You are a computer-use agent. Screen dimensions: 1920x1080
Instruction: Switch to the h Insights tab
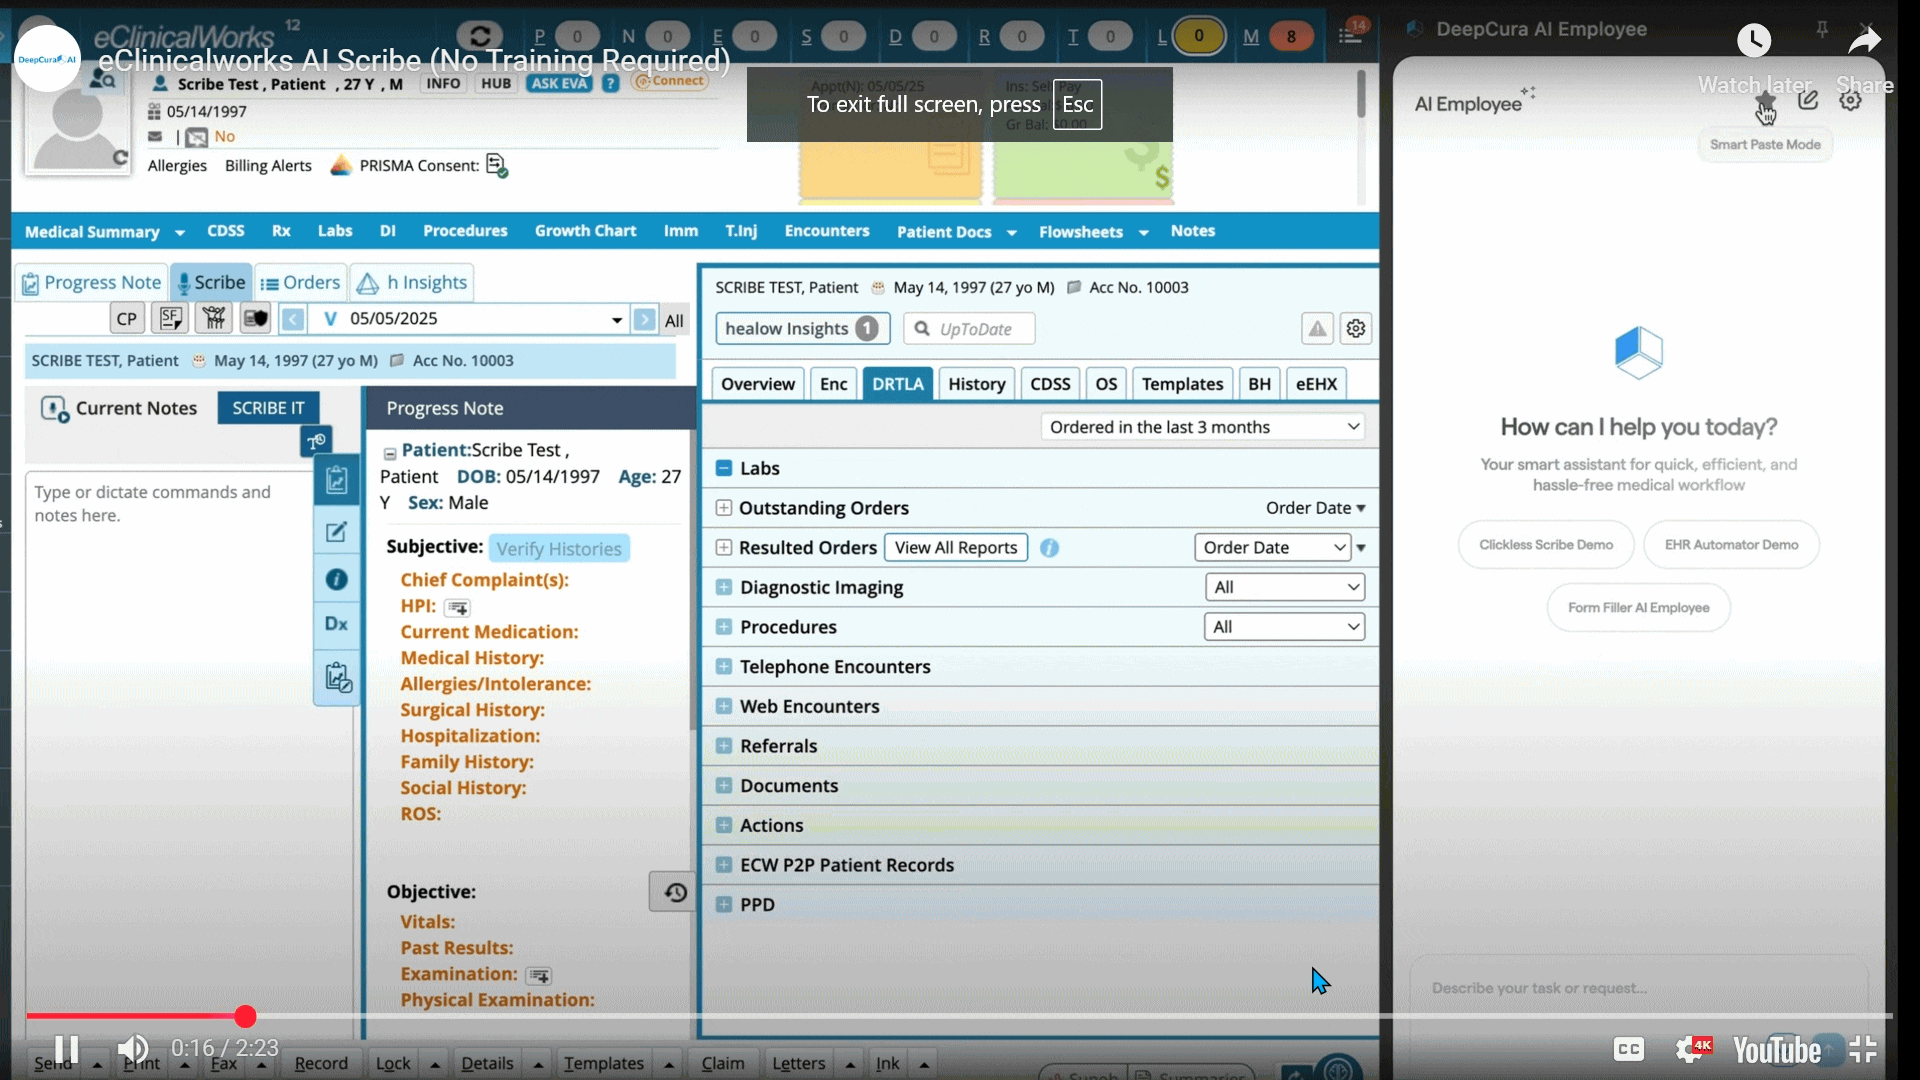coord(412,283)
